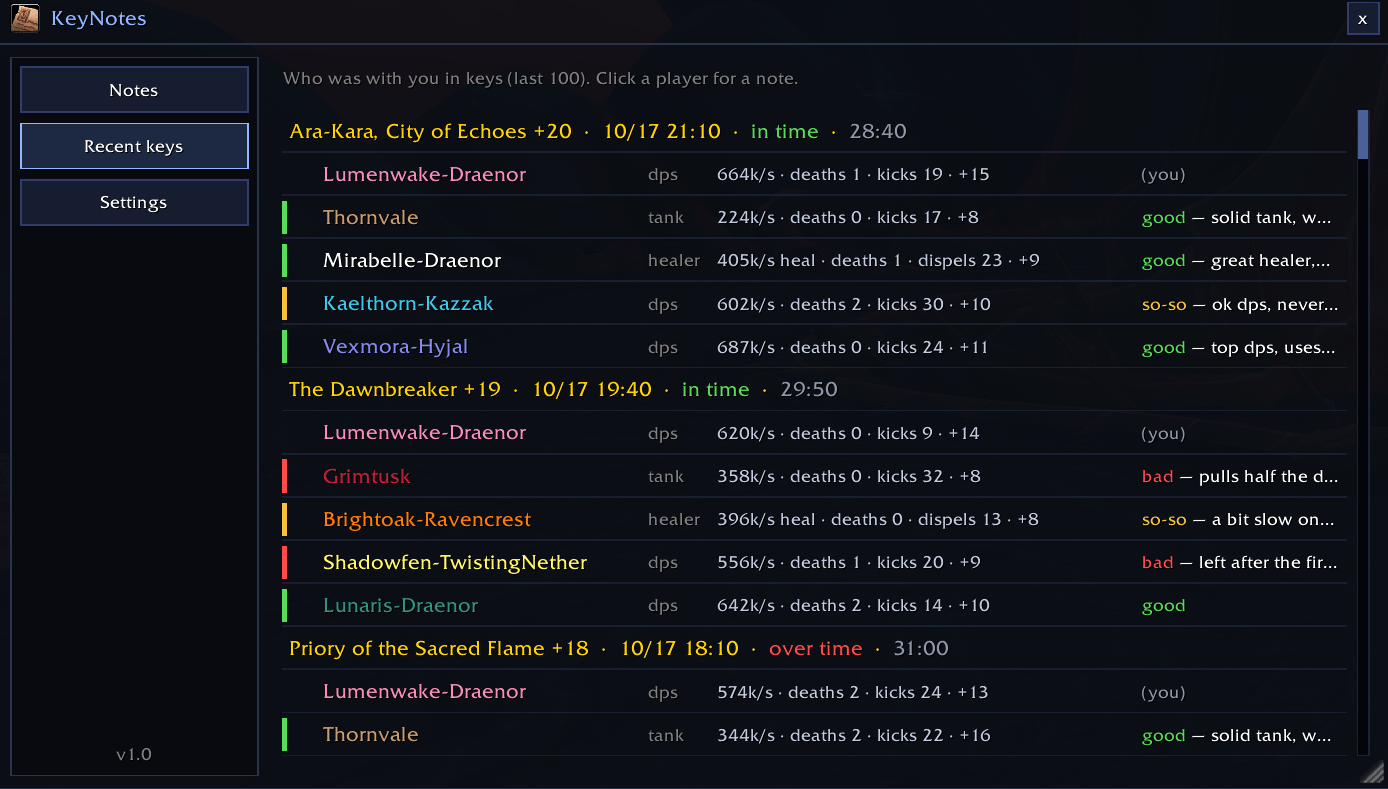The height and width of the screenshot is (789, 1388).
Task: Select The Dawnbreaker +19 key header
Action: pyautogui.click(x=814, y=389)
